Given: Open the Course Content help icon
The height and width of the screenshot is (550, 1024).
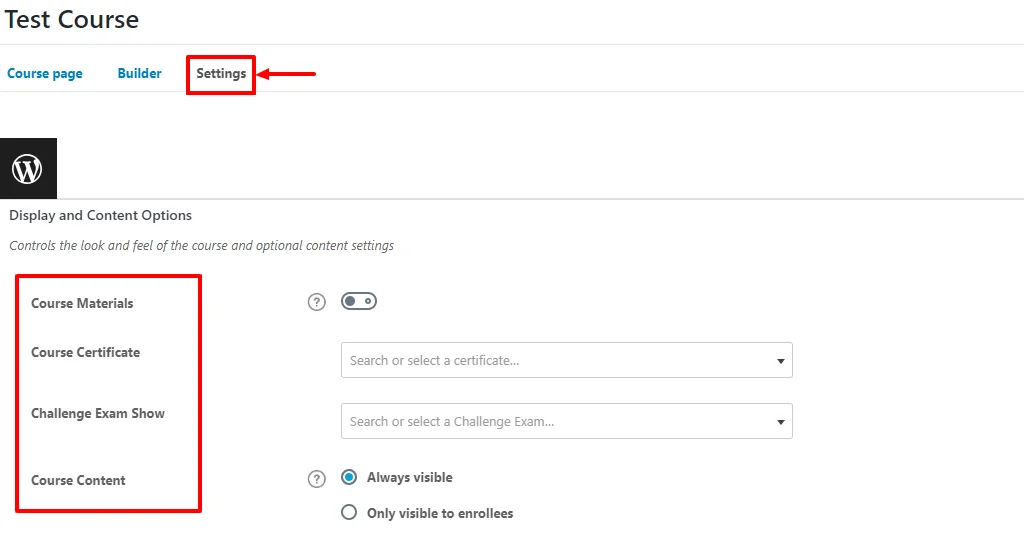Looking at the screenshot, I should coord(317,479).
